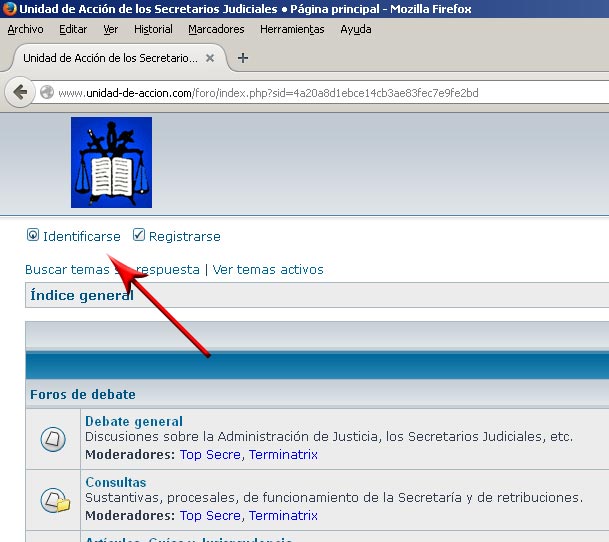
Task: Select the Unidad de Acción browser tab
Action: (110, 58)
